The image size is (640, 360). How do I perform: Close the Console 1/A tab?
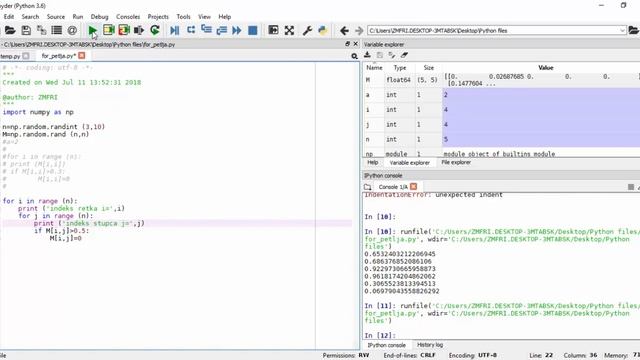point(413,187)
